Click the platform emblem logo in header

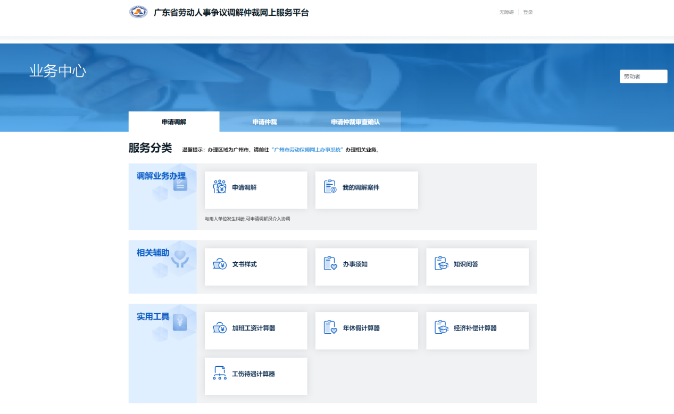click(x=138, y=12)
